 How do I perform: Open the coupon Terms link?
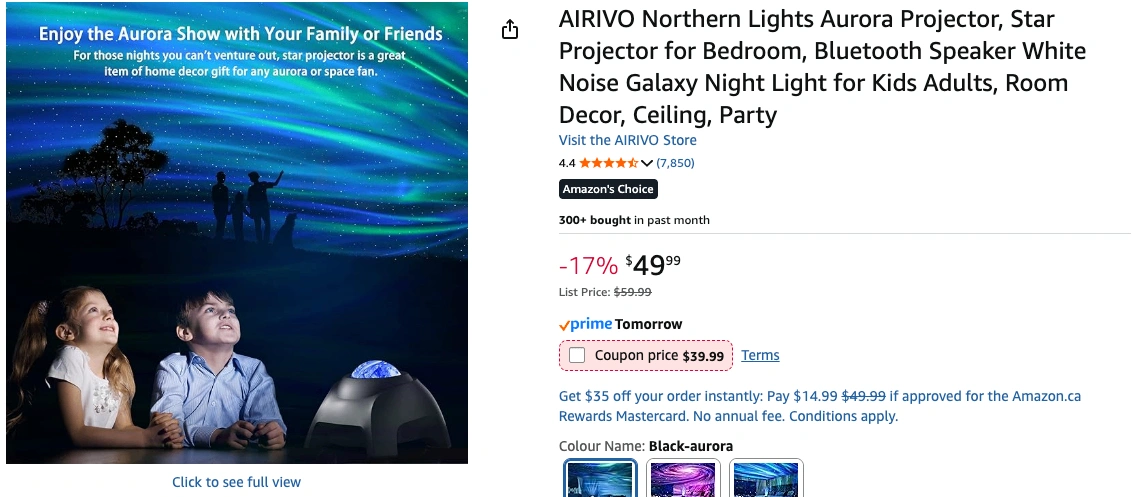(x=760, y=355)
